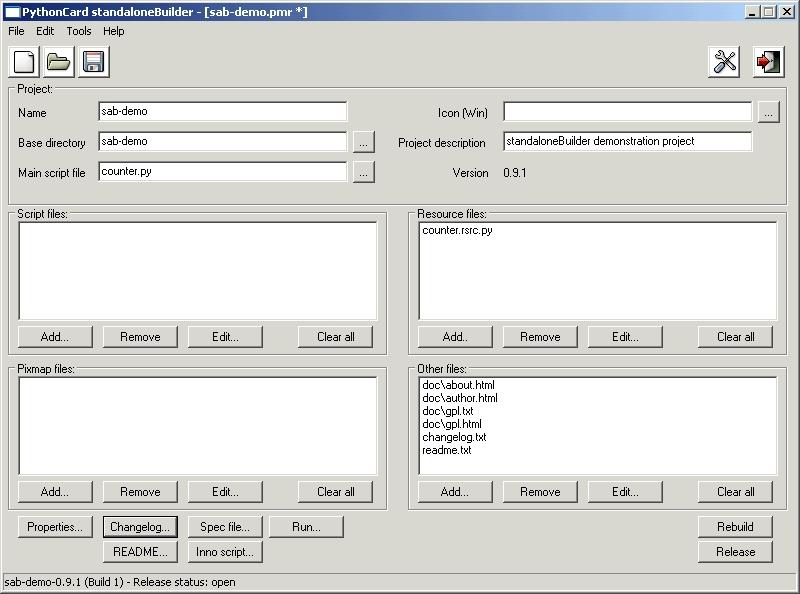
Task: Open the Inno script button
Action: tap(226, 552)
